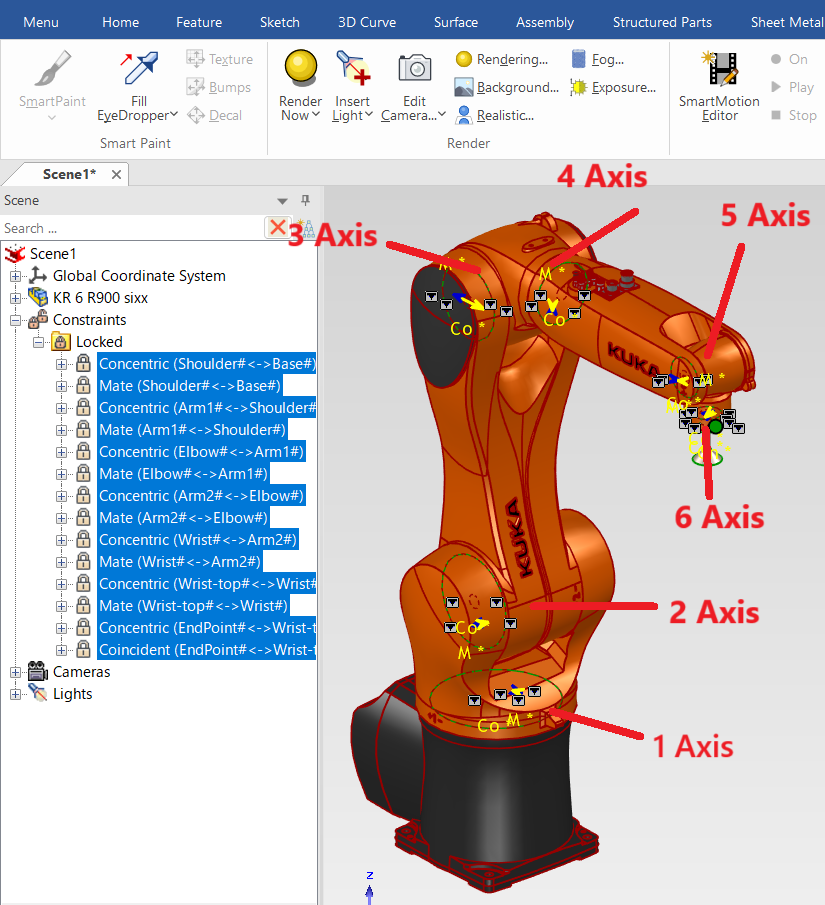This screenshot has height=905, width=825.
Task: Toggle lock on Concentric (Arm2#<->Elbow#)
Action: coord(84,496)
